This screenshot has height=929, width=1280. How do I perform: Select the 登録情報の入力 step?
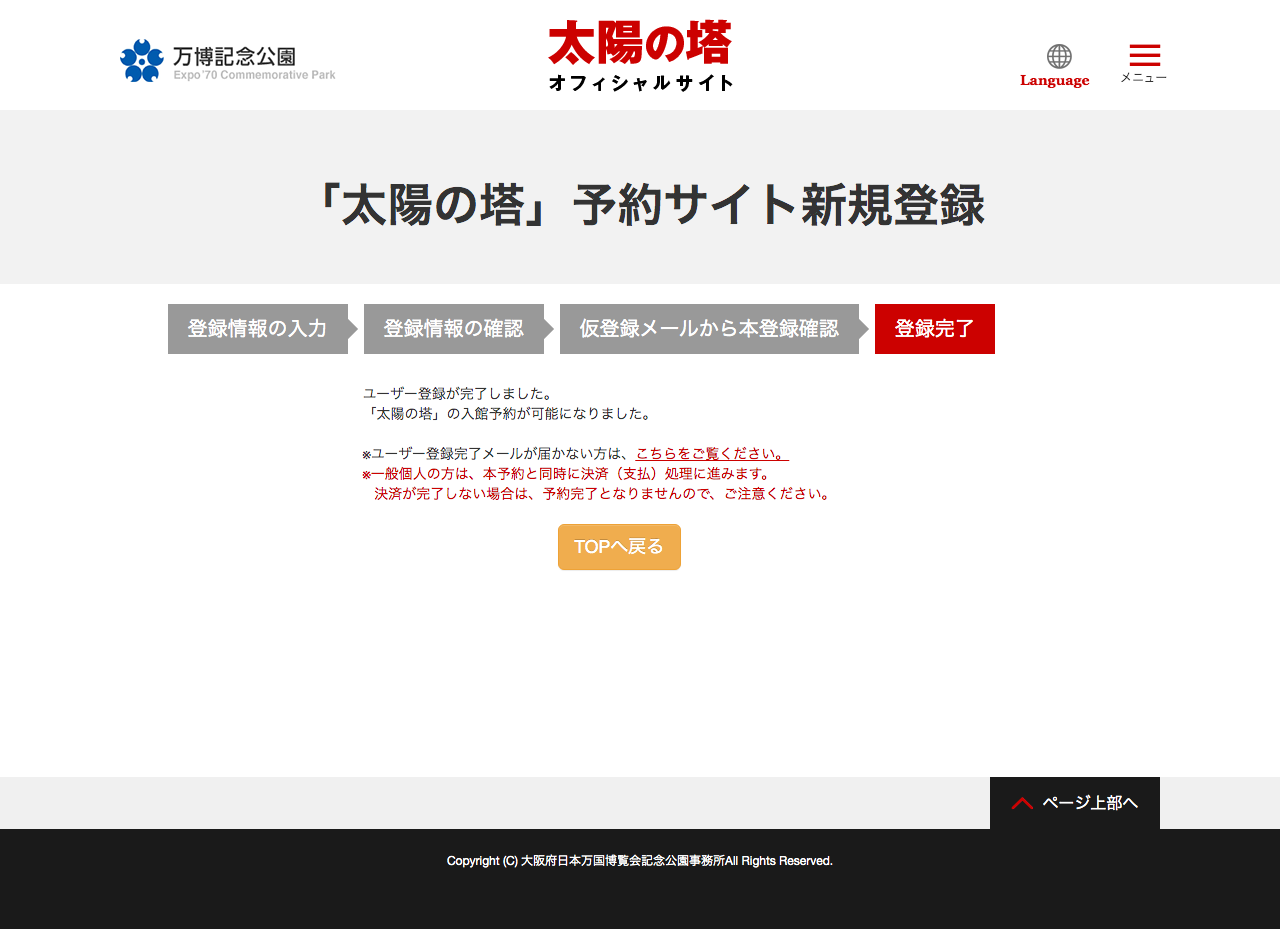pos(258,329)
